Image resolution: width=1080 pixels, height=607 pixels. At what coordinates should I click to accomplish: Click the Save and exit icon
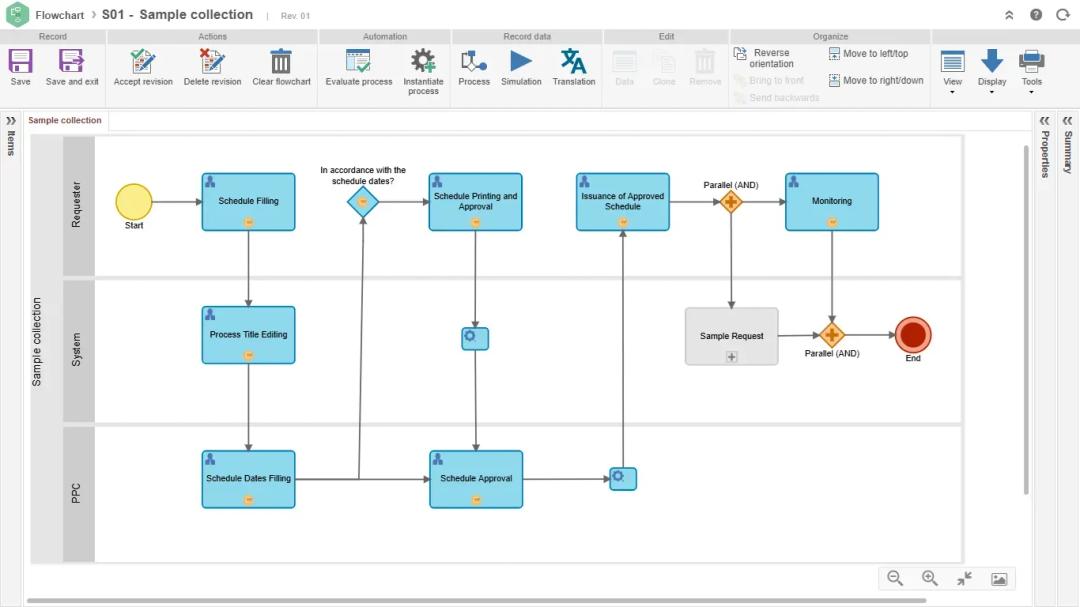click(x=72, y=62)
